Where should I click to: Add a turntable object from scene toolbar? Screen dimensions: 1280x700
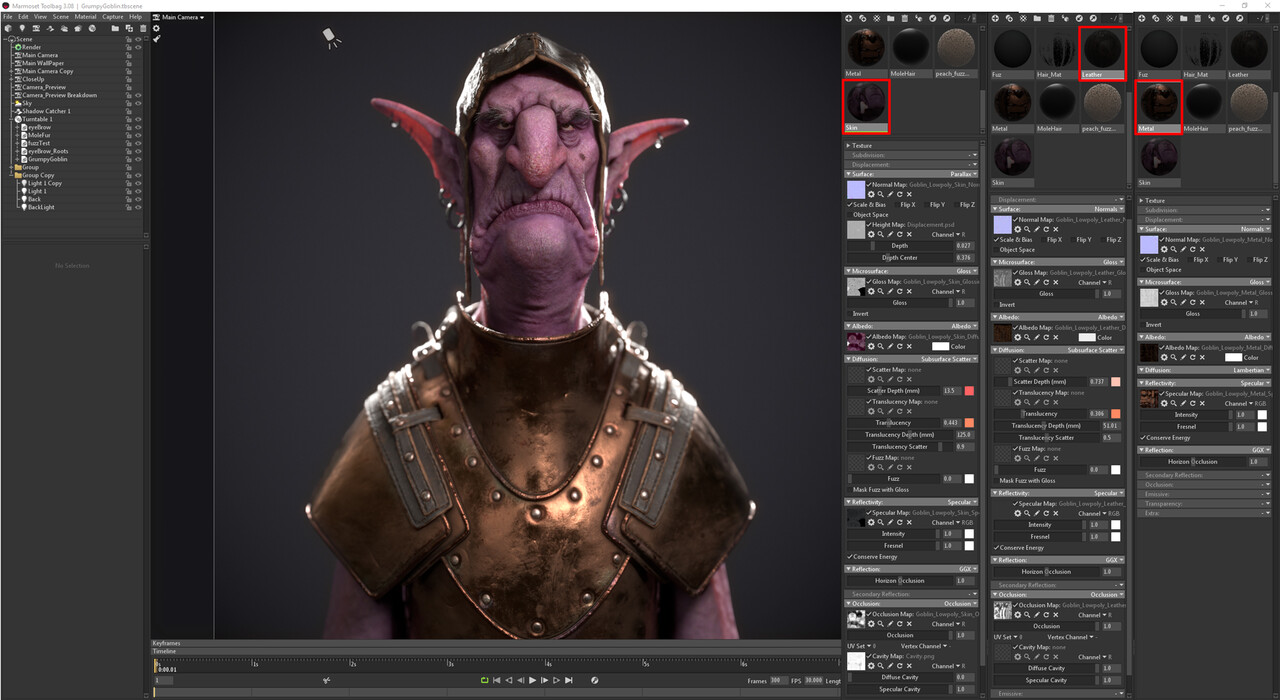[x=92, y=28]
